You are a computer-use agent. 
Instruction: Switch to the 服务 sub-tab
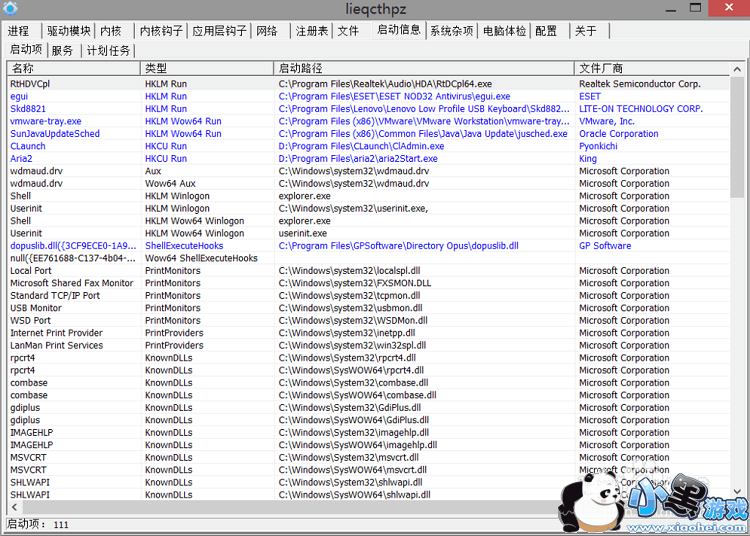coord(62,50)
